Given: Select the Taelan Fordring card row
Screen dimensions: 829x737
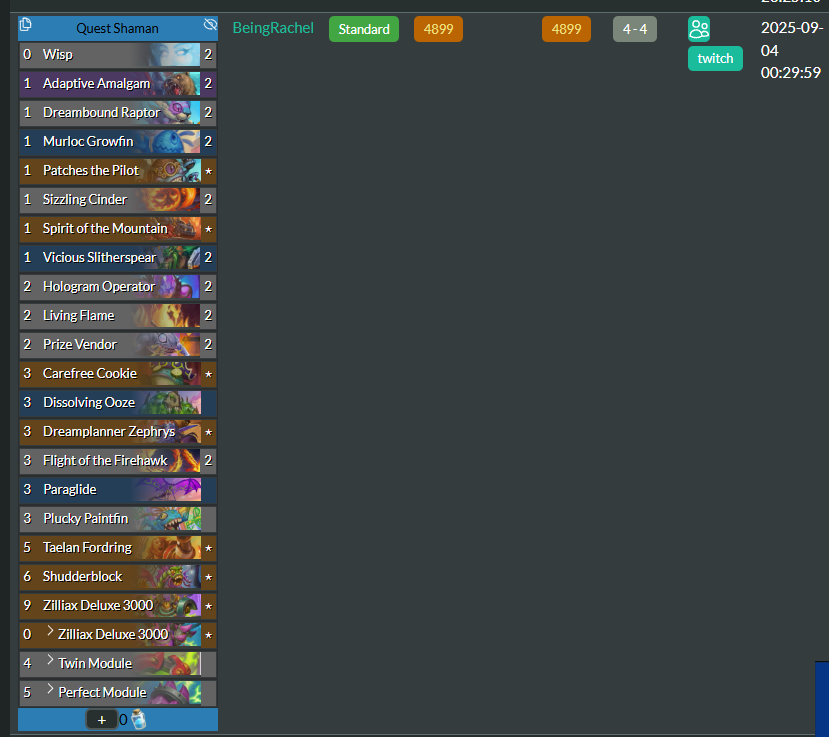Looking at the screenshot, I should coord(118,548).
